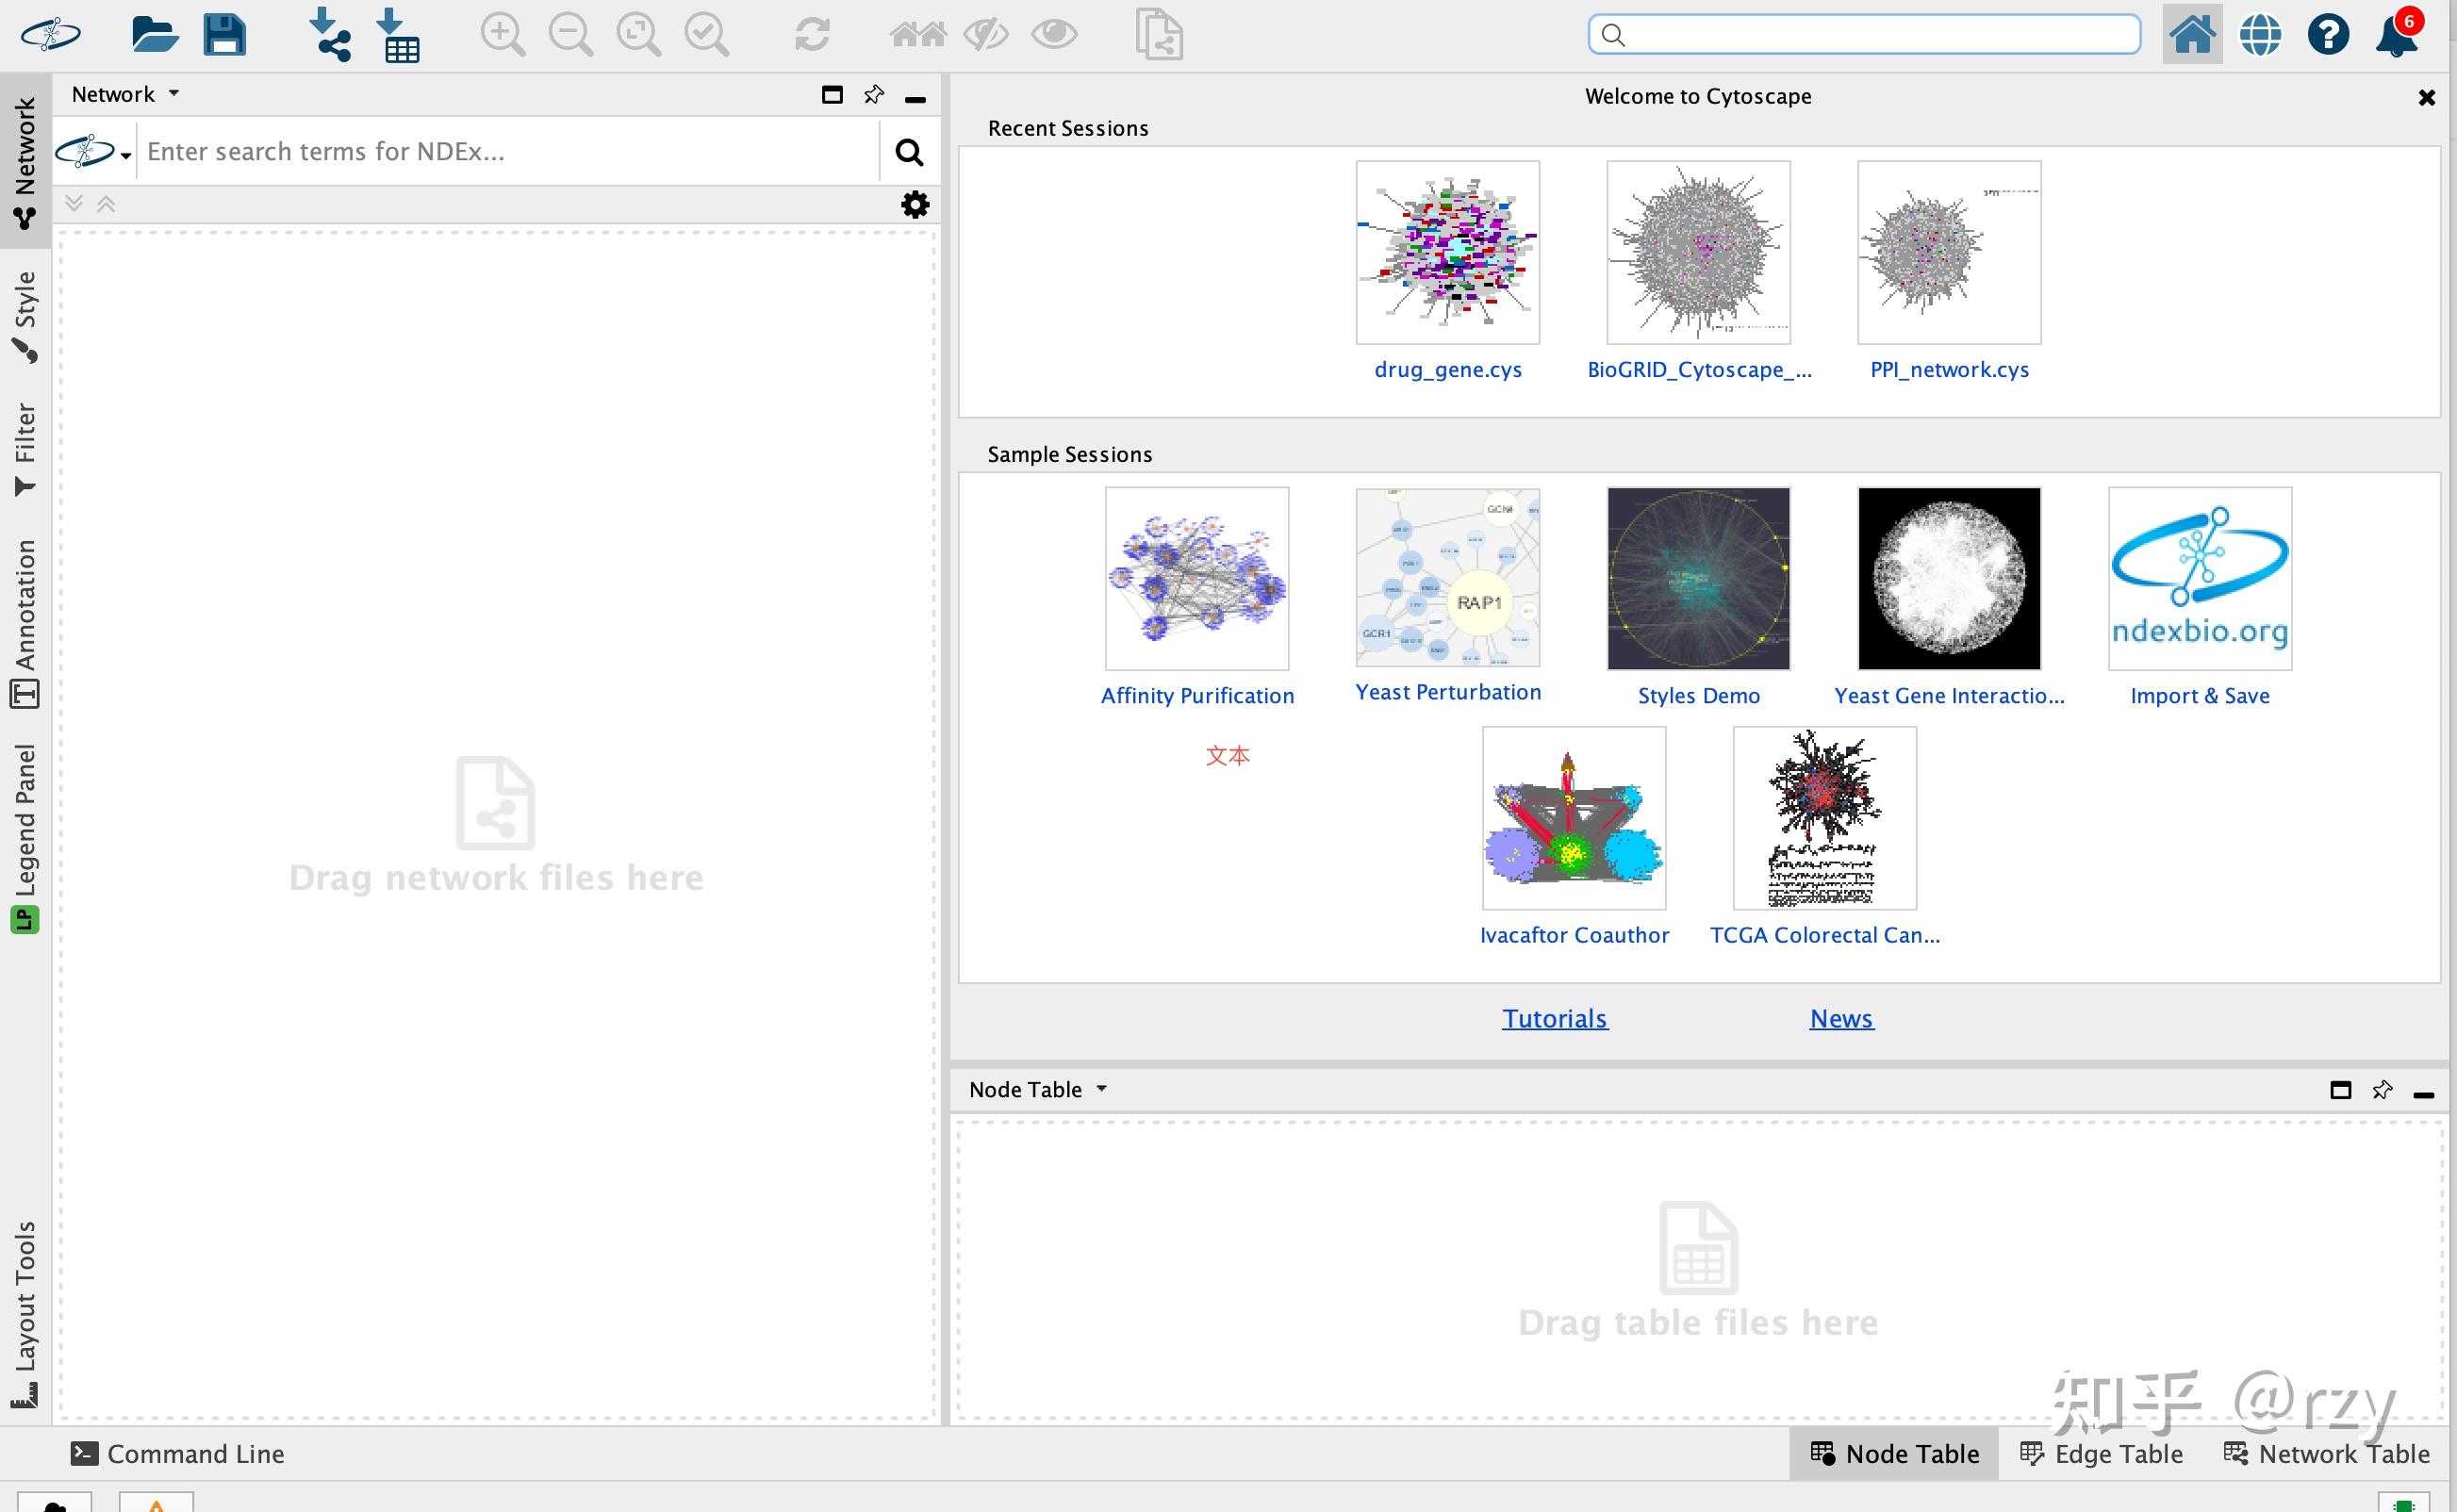Click the Open Session folder icon
The height and width of the screenshot is (1512, 2457).
pyautogui.click(x=154, y=35)
